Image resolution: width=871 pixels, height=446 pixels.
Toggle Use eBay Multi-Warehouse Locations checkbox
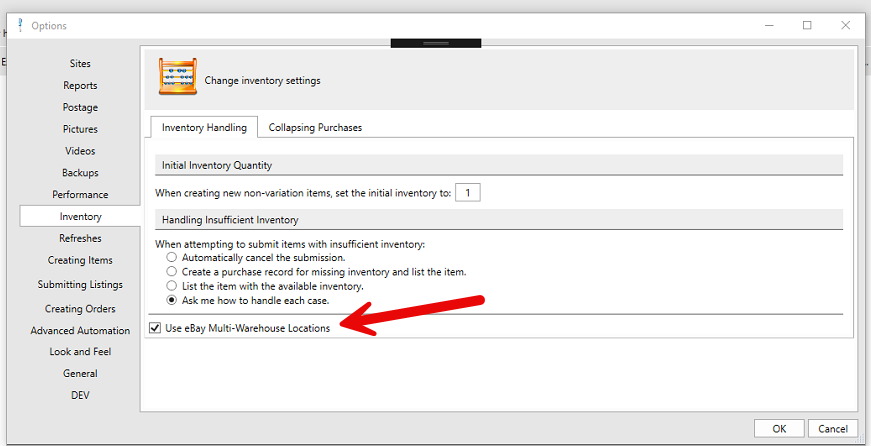154,328
